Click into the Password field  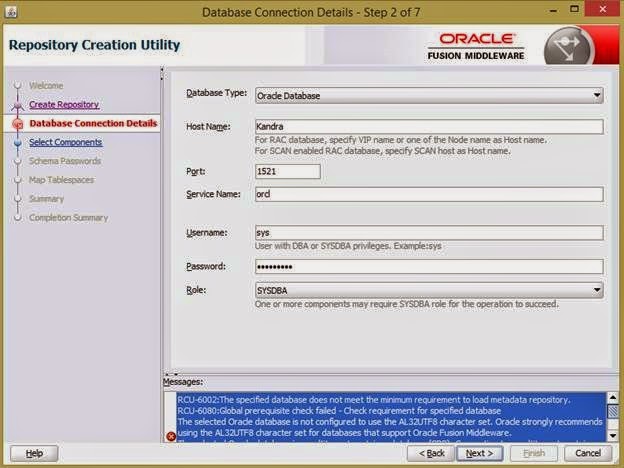click(x=429, y=267)
